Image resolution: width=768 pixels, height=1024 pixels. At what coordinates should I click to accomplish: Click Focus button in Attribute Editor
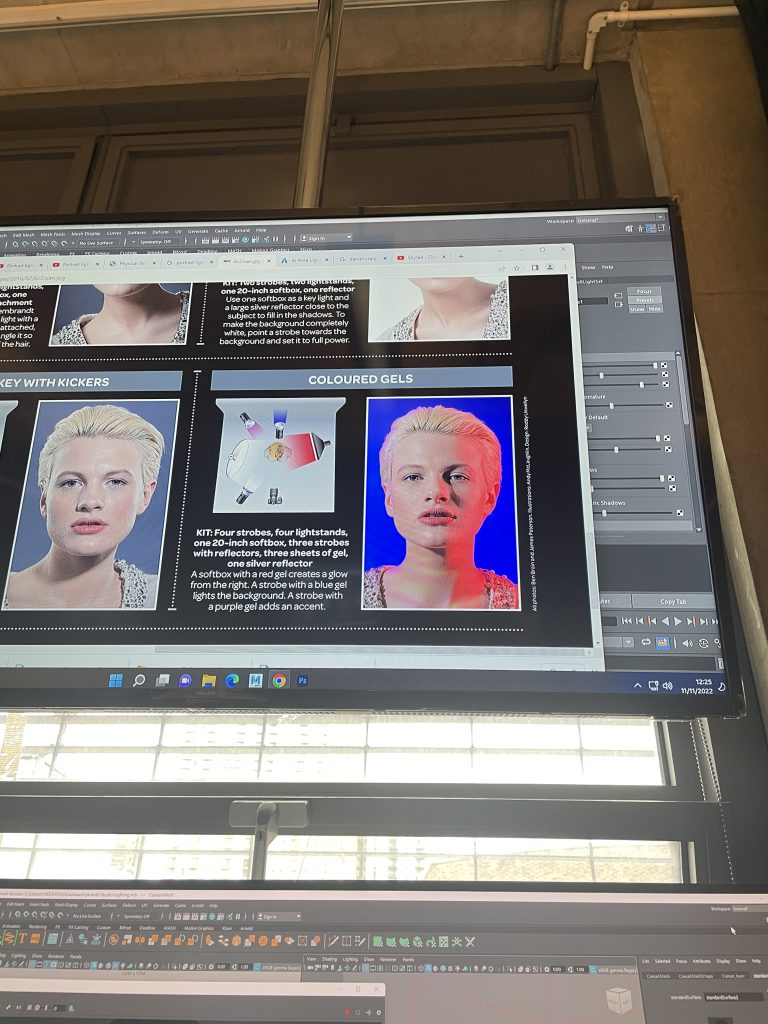[644, 291]
